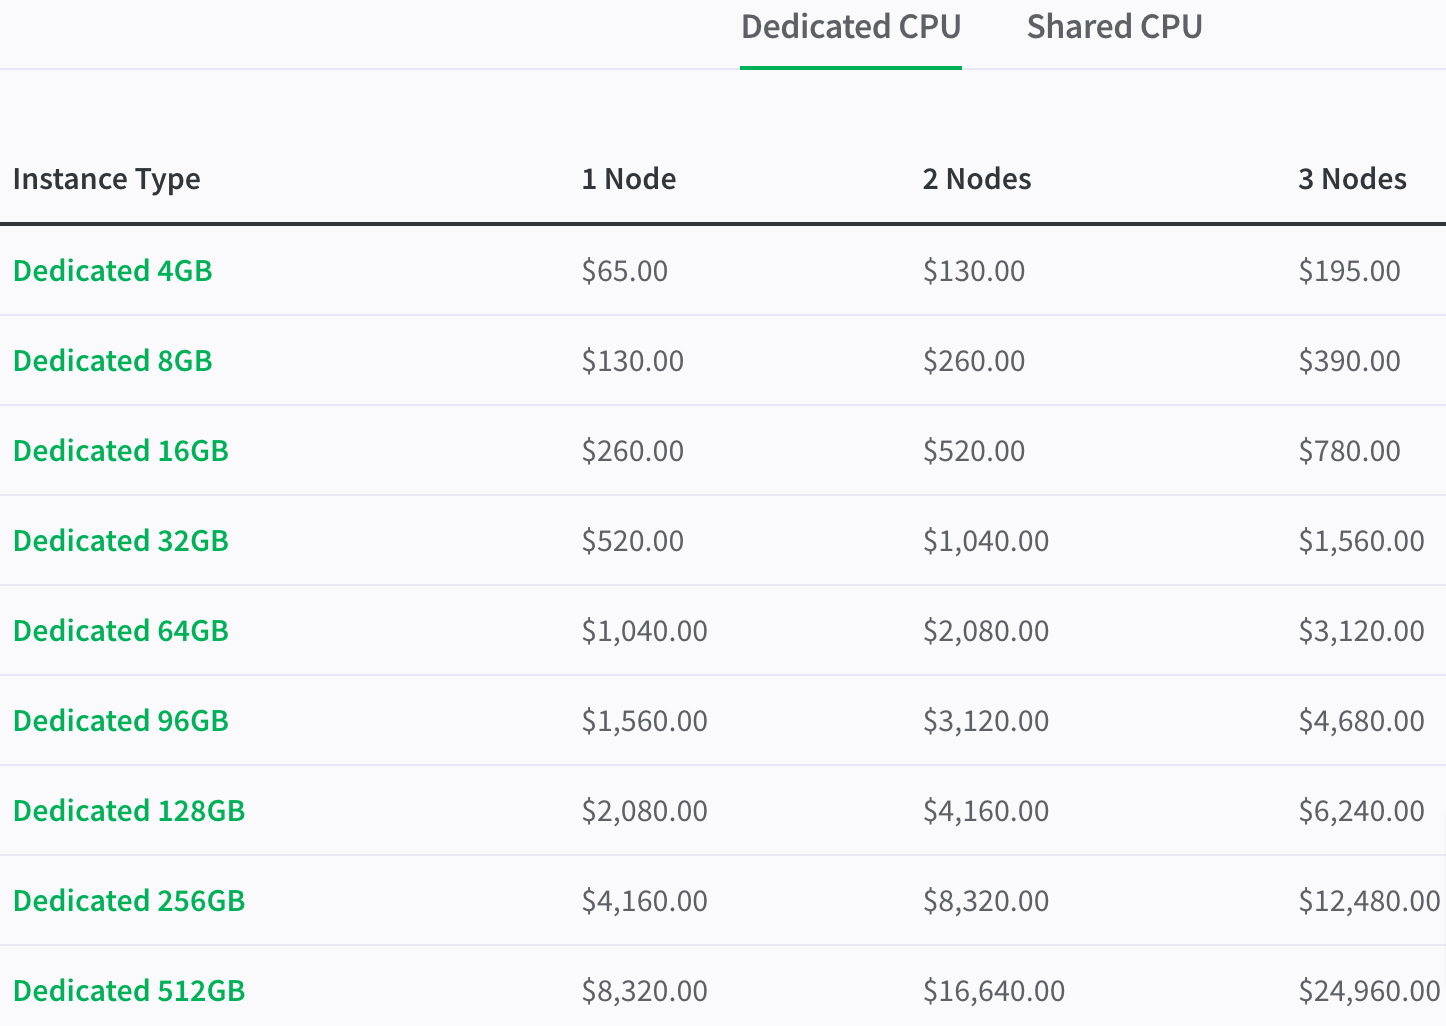
Task: Open the Dedicated 96GB plan link
Action: click(x=120, y=721)
